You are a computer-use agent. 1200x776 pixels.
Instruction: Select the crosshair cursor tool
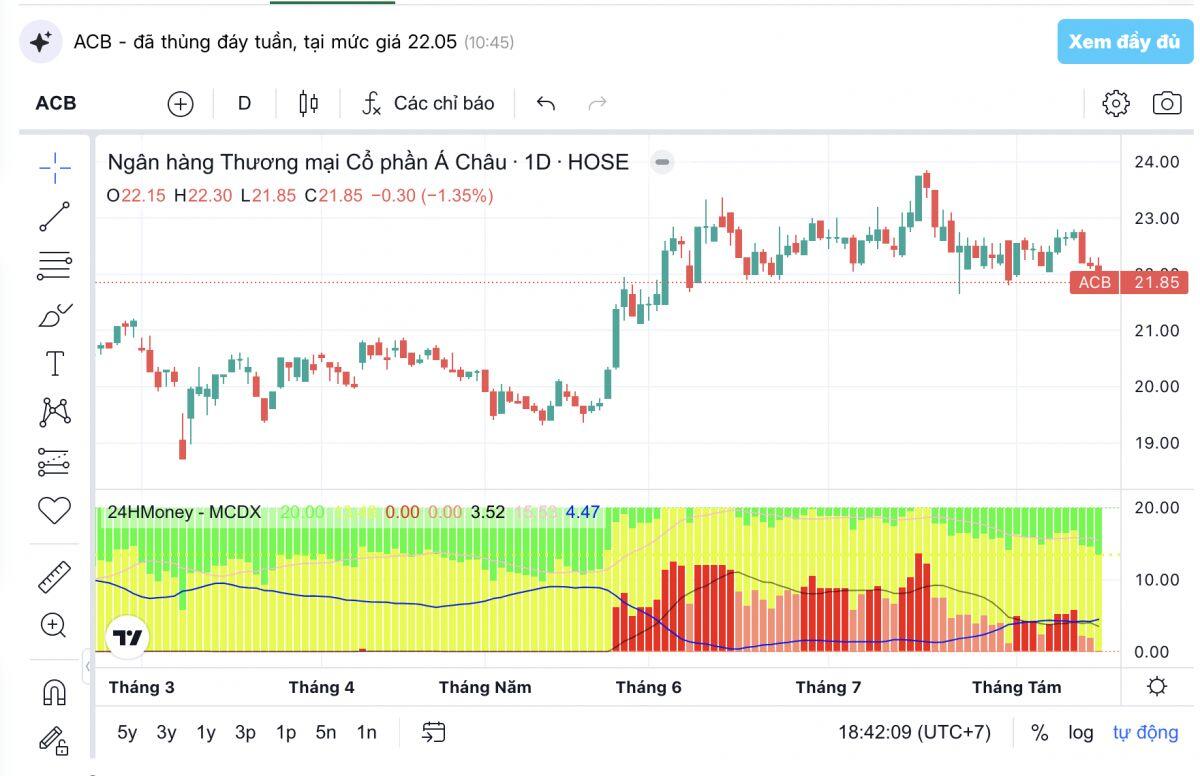coord(55,168)
